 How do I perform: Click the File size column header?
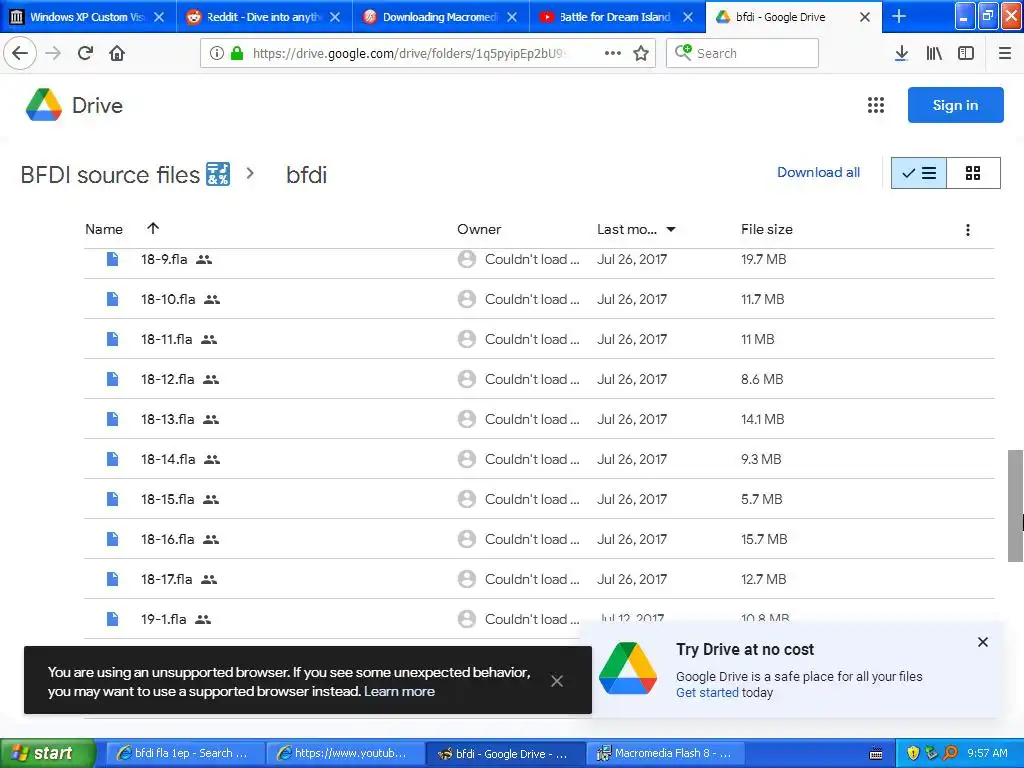[x=767, y=229]
